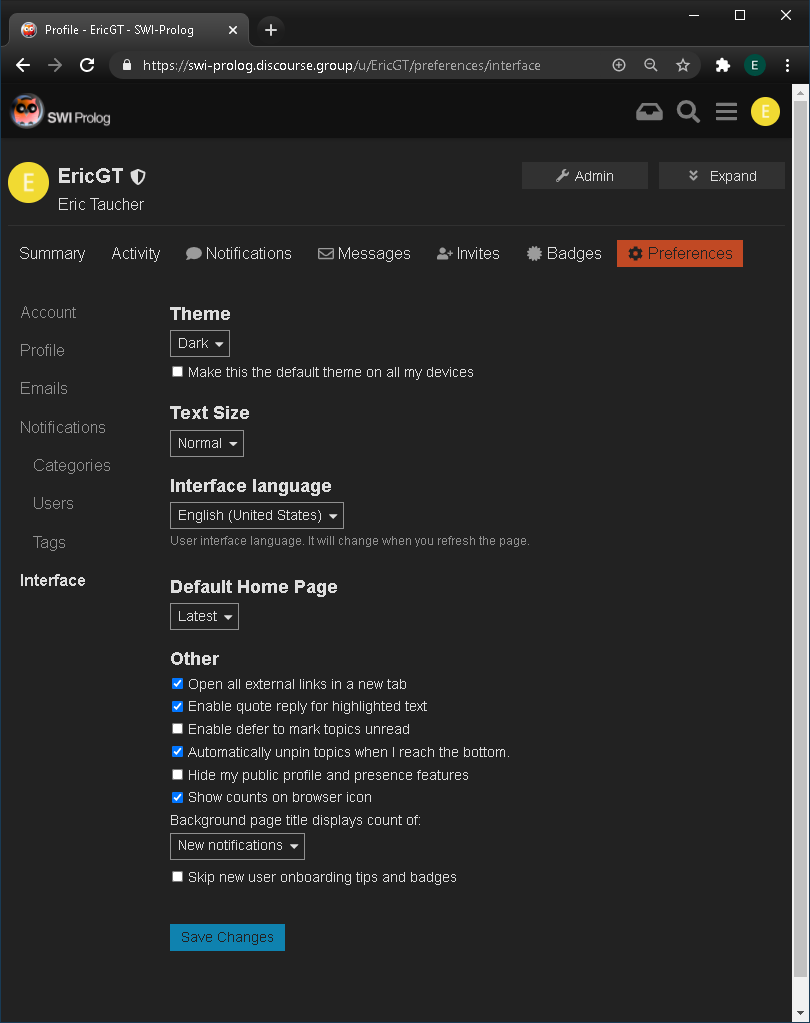Check Skip new user onboarding tips
This screenshot has width=810, height=1023.
coord(177,877)
